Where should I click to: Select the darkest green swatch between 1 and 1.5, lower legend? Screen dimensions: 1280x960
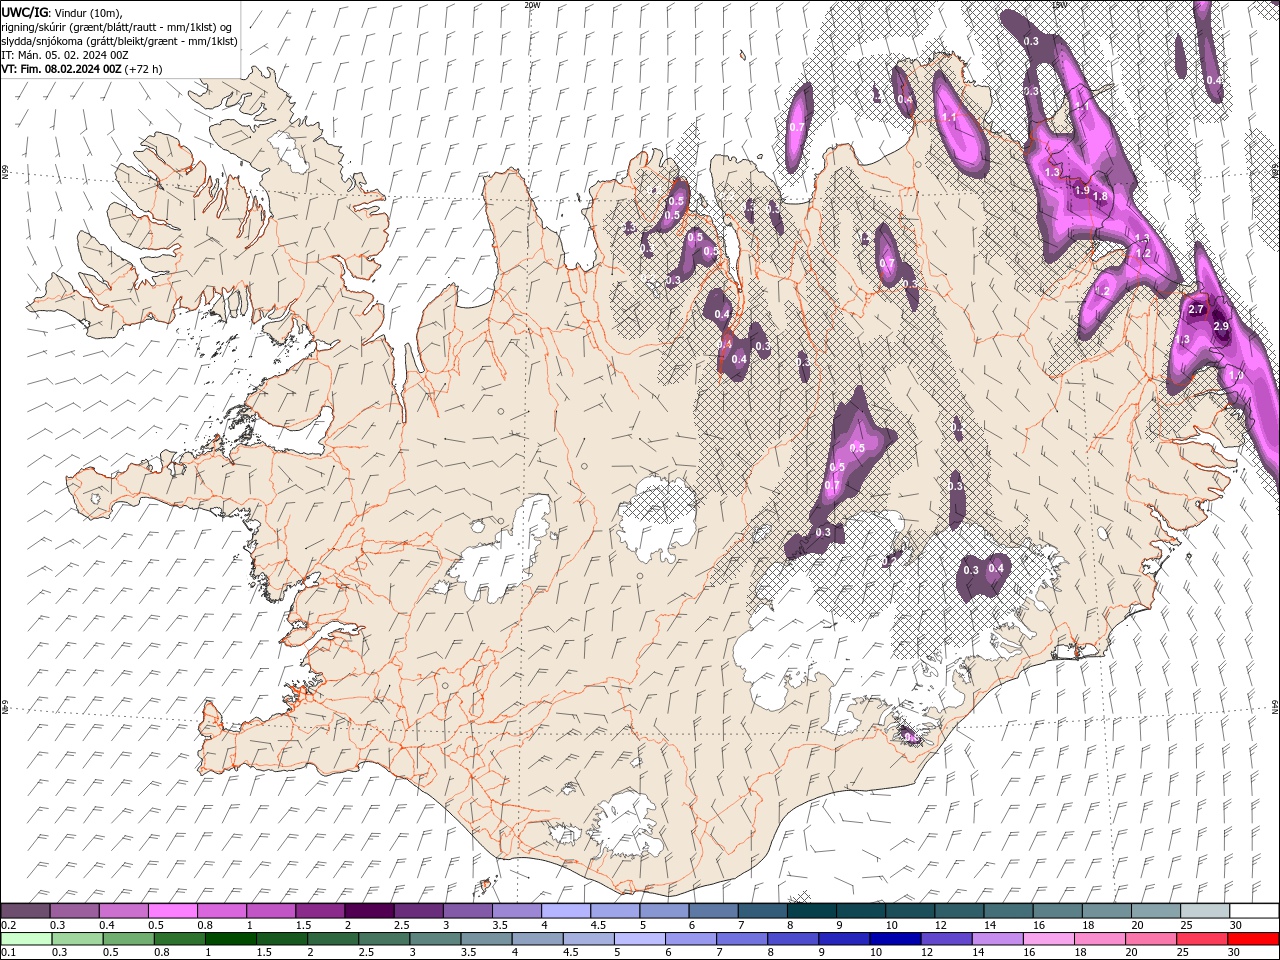(x=230, y=939)
